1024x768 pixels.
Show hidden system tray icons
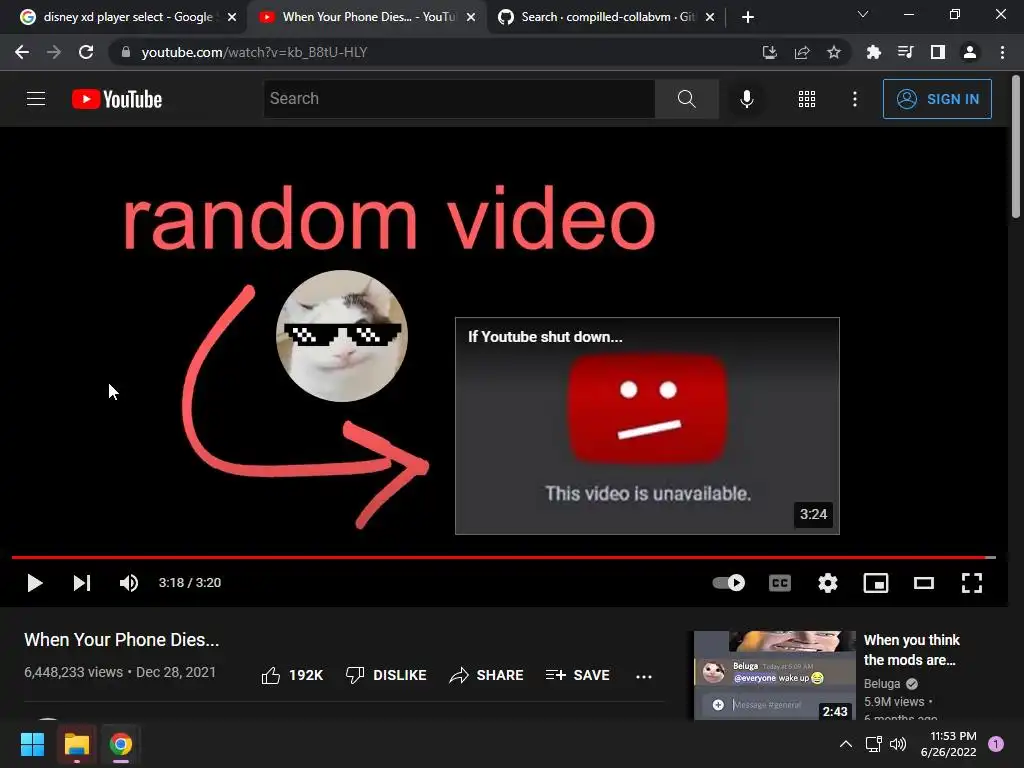[x=845, y=744]
